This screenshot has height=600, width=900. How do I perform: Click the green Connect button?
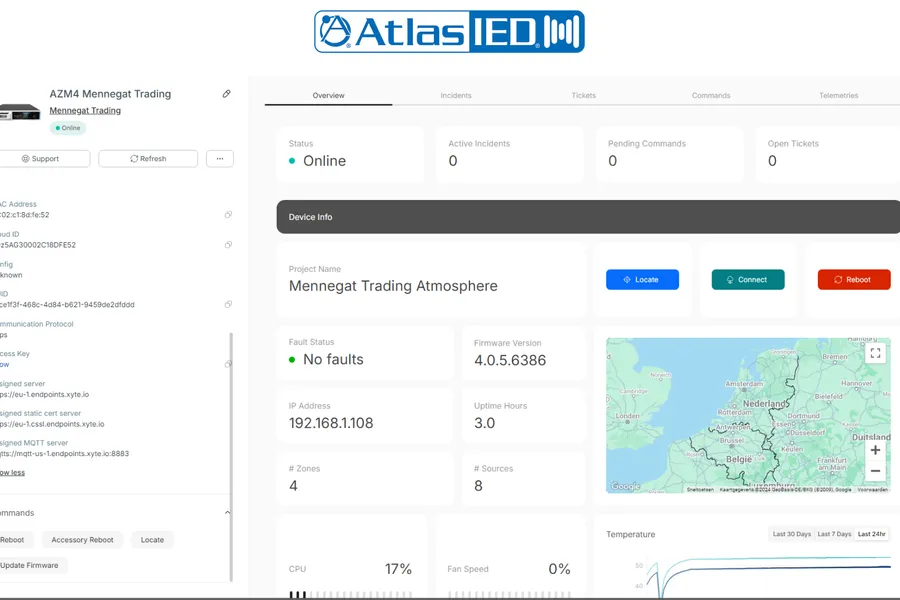pos(748,280)
